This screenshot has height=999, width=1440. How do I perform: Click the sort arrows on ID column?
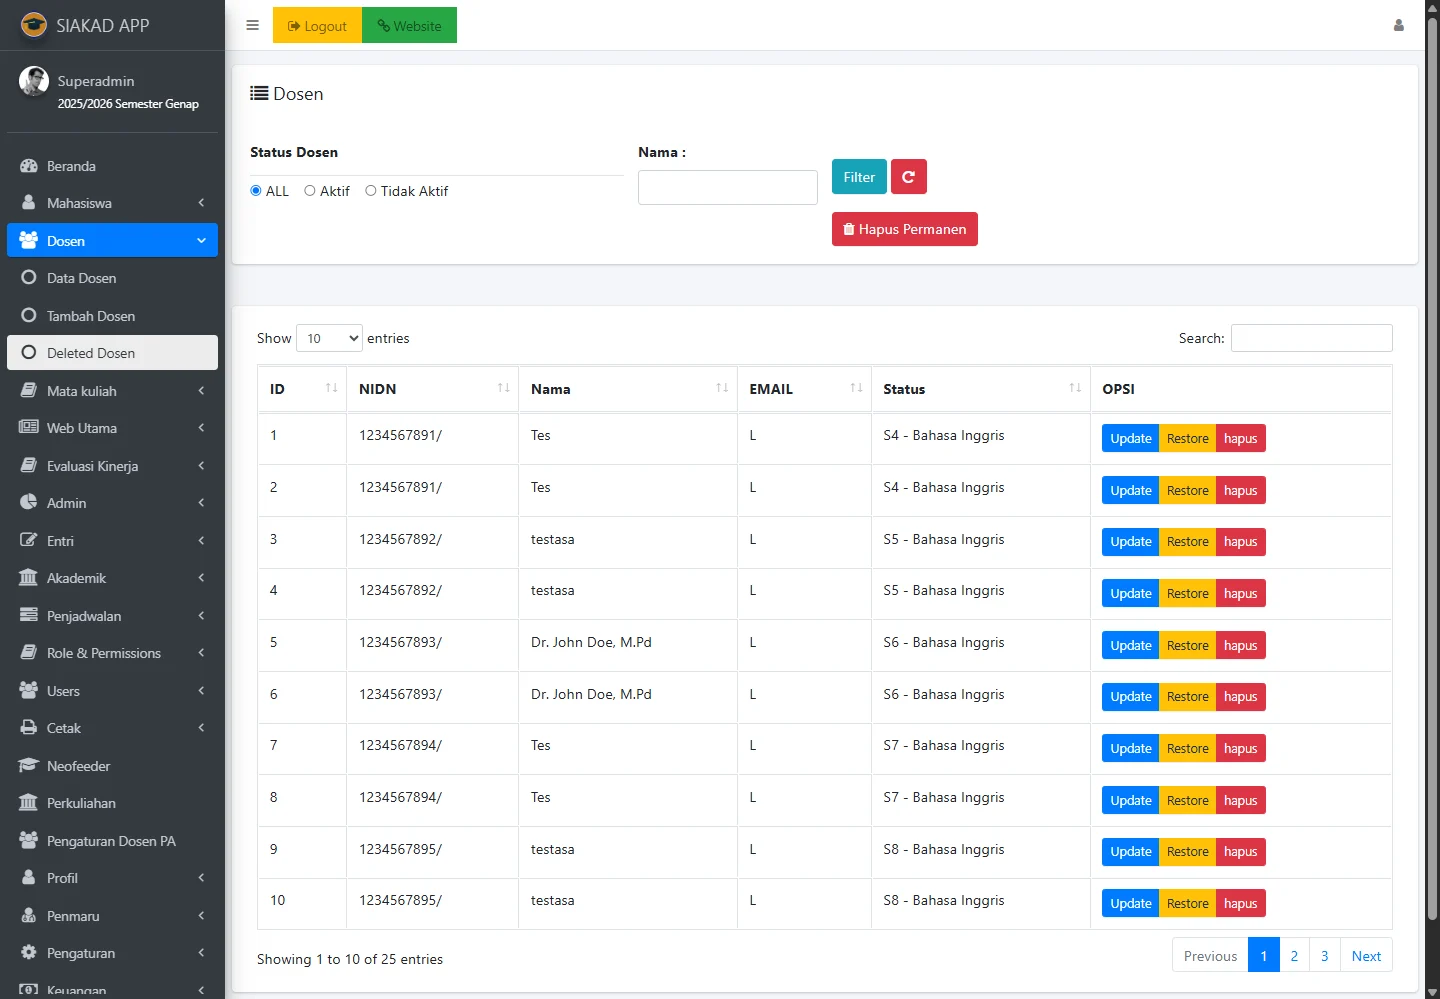coord(331,388)
